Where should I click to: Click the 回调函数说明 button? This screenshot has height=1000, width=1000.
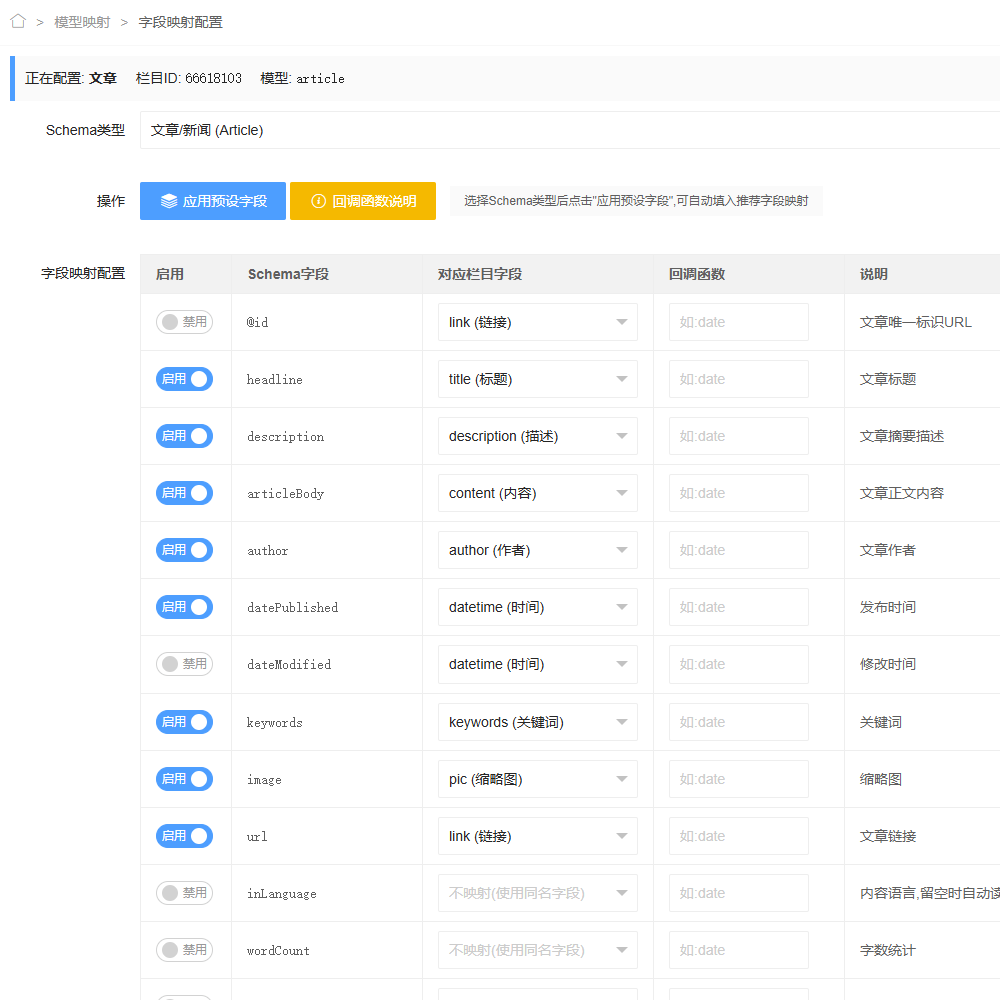click(363, 201)
